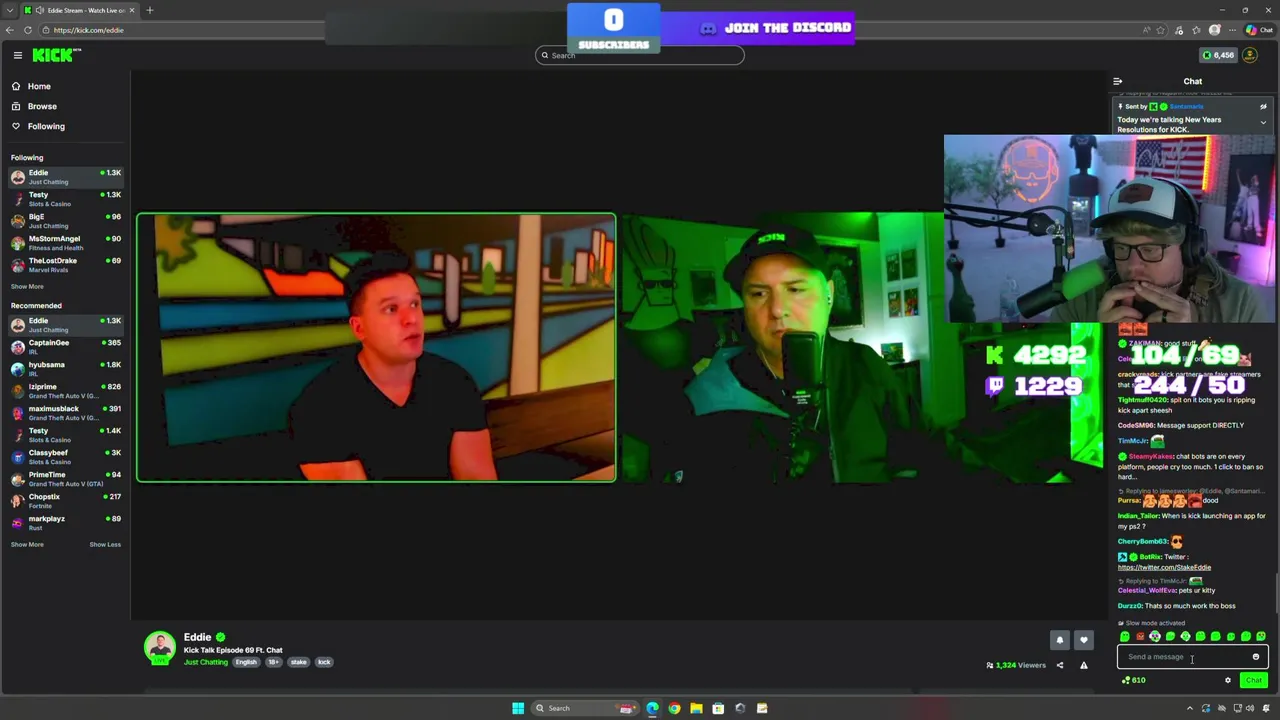Click the Windows taskbar Search box
Viewport: 1280px width, 720px height.
tap(585, 708)
